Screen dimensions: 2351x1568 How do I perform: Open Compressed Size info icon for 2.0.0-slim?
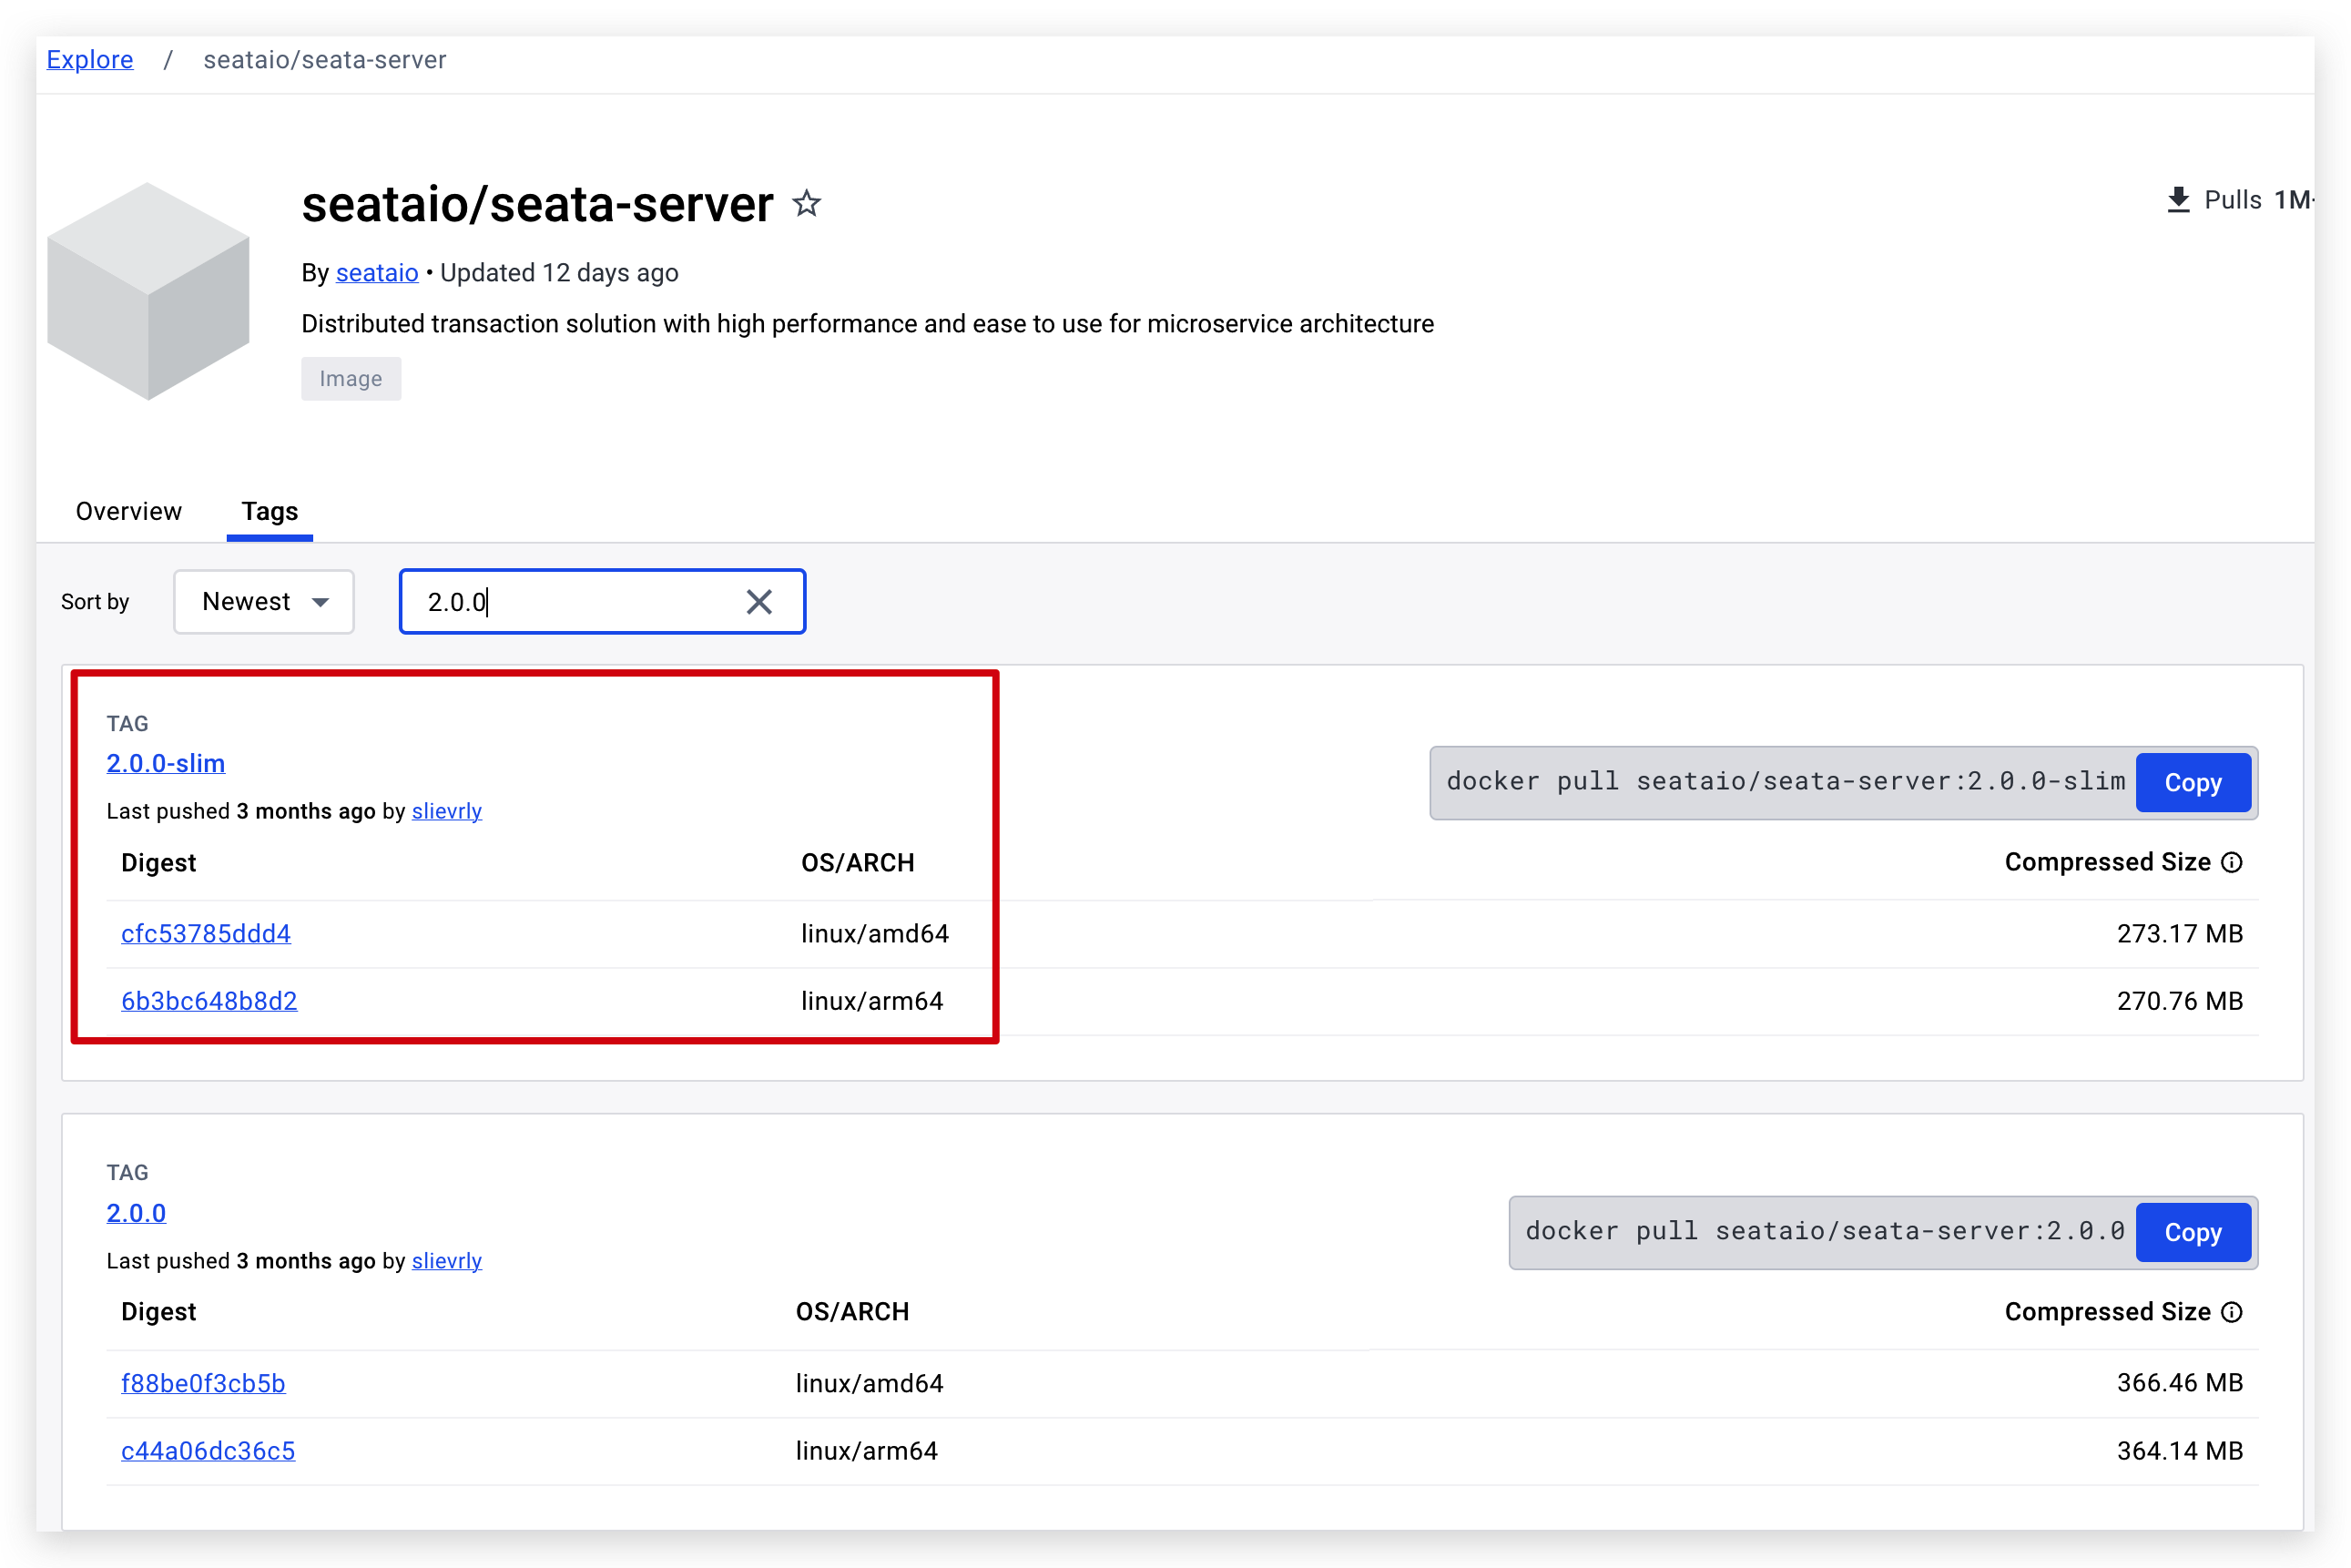2231,863
